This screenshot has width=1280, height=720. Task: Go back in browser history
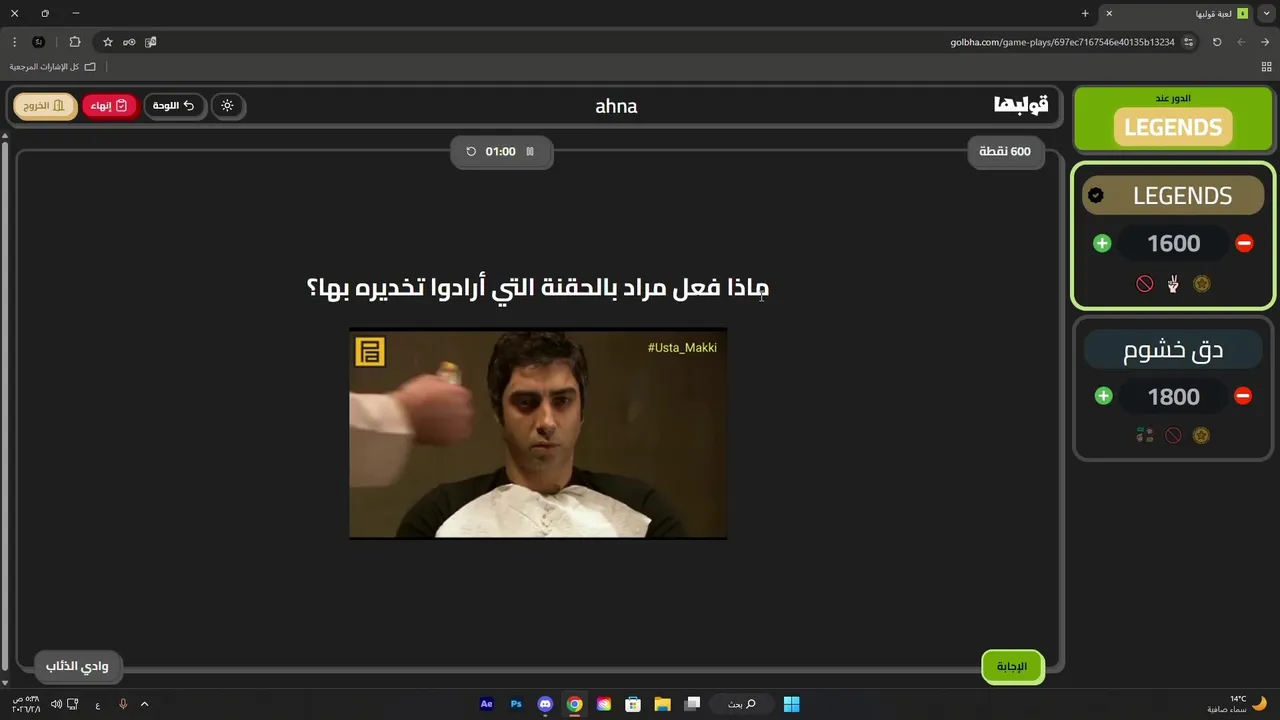[1265, 42]
